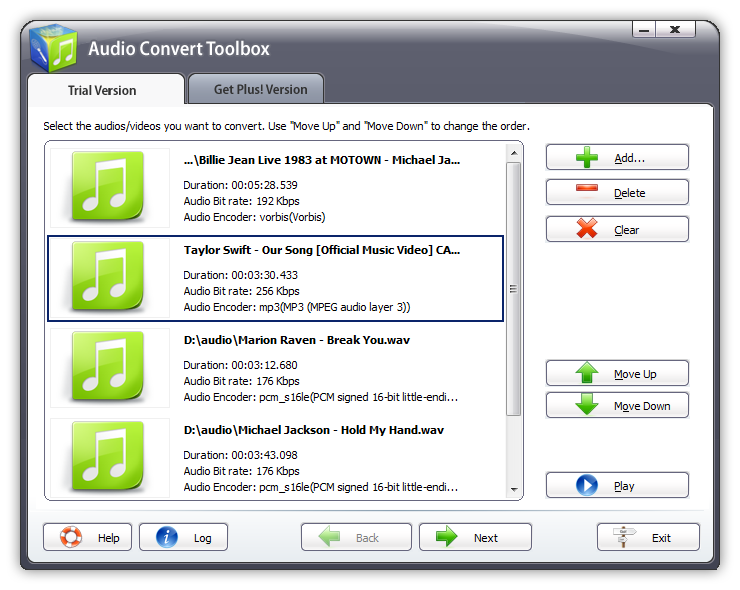Click the Clear button label
The image size is (740, 590).
point(626,230)
